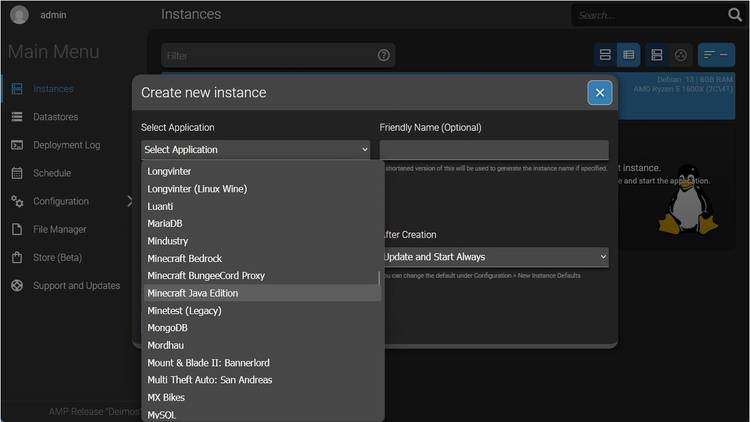The image size is (750, 422).
Task: Choose Multi Theft Auto: San Andreas option
Action: tap(262, 380)
